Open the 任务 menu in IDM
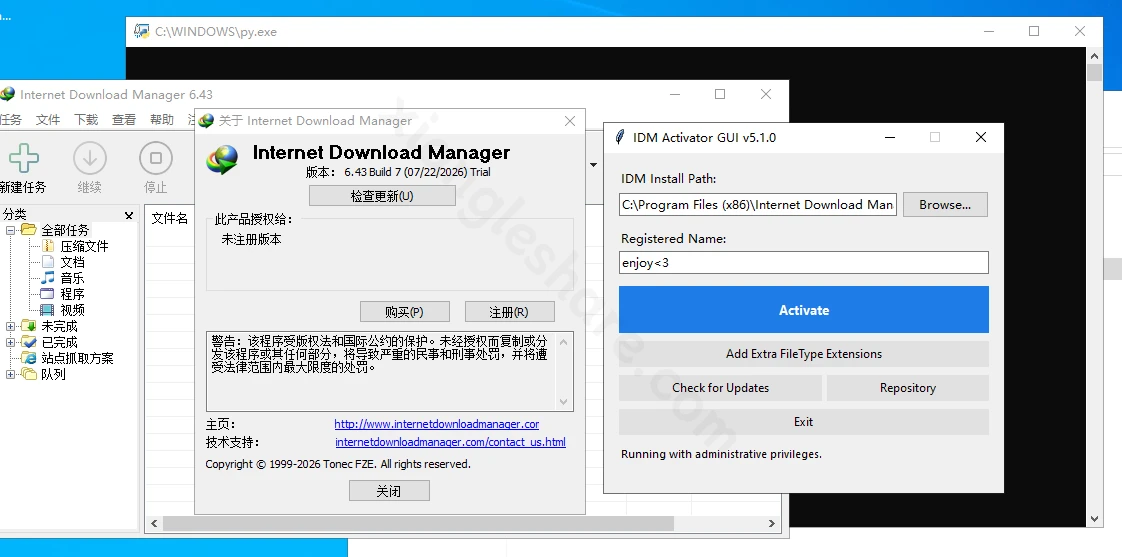 click(11, 120)
